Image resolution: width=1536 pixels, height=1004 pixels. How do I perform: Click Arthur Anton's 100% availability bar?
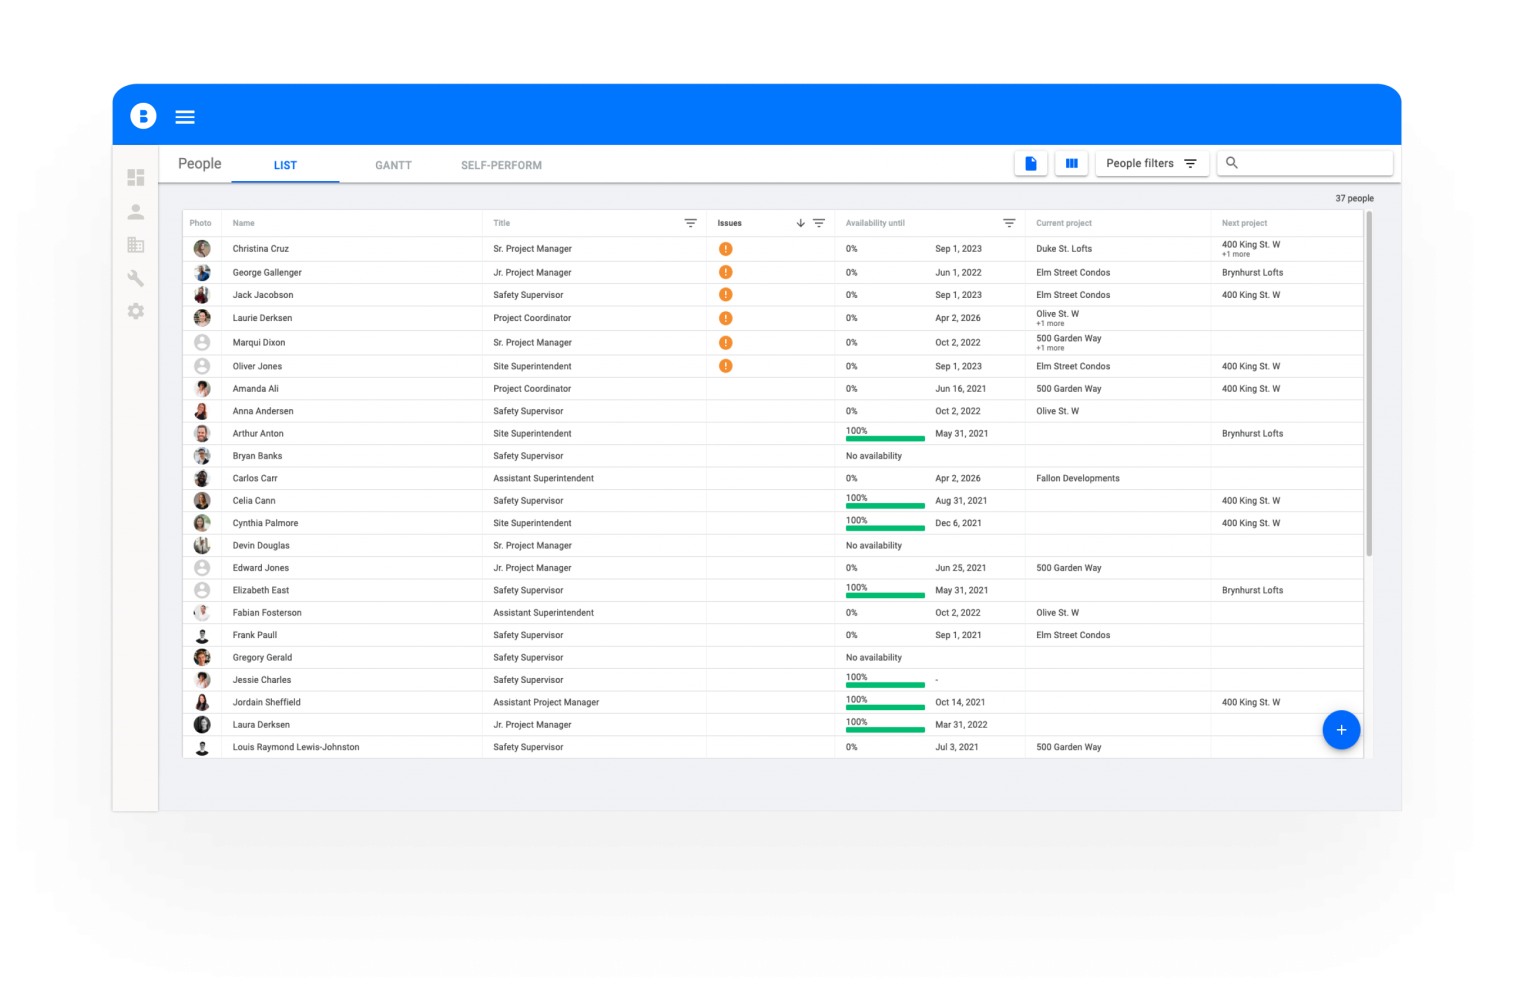(885, 438)
